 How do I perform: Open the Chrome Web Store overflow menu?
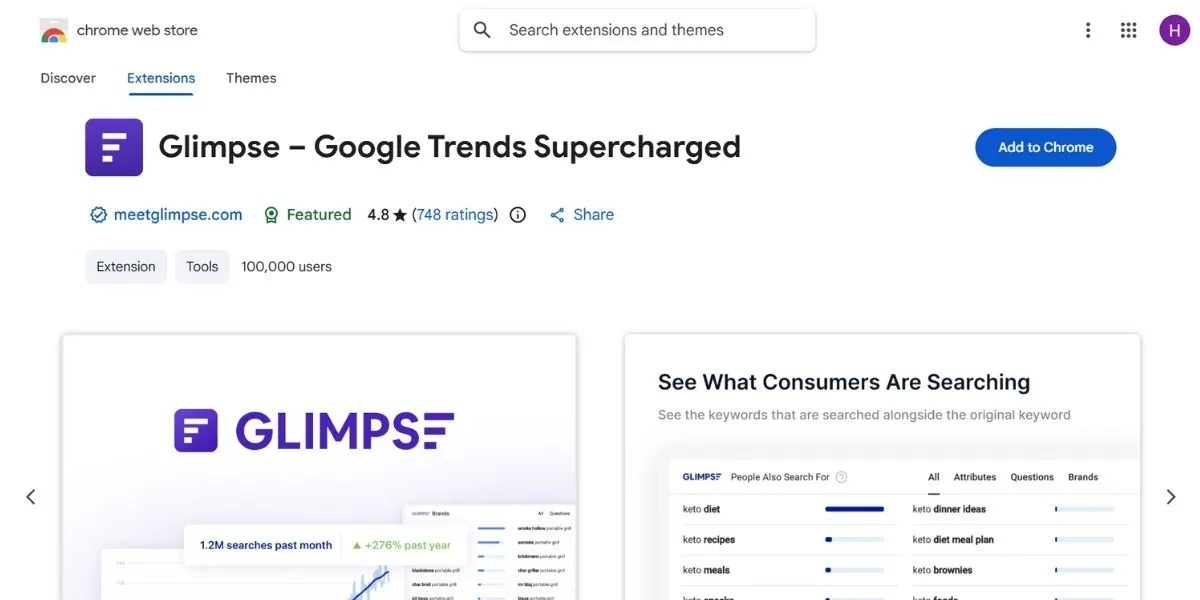pos(1088,29)
